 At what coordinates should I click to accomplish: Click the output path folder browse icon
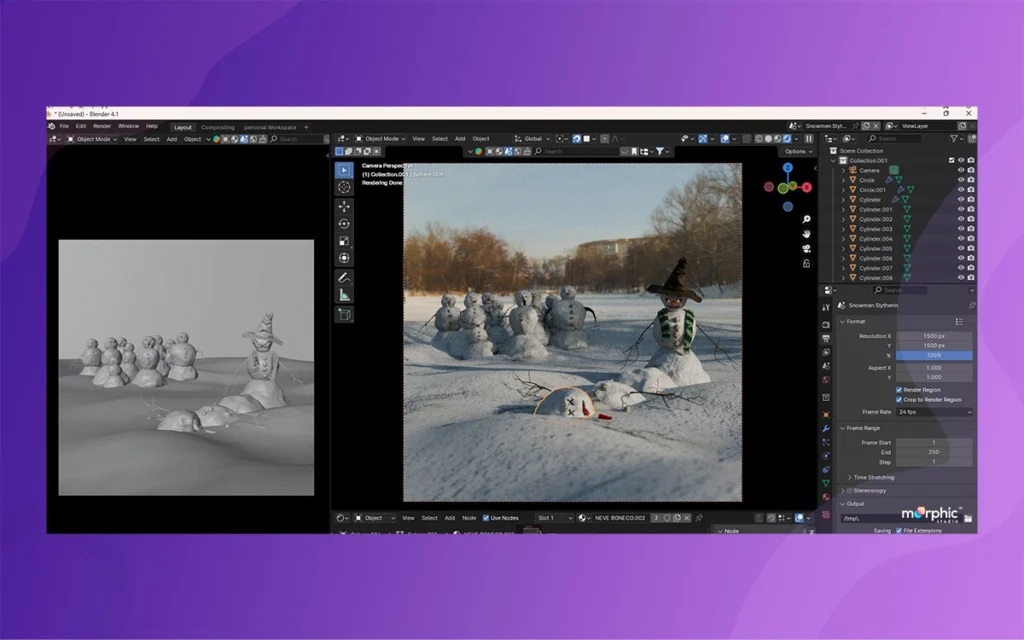pyautogui.click(x=968, y=519)
